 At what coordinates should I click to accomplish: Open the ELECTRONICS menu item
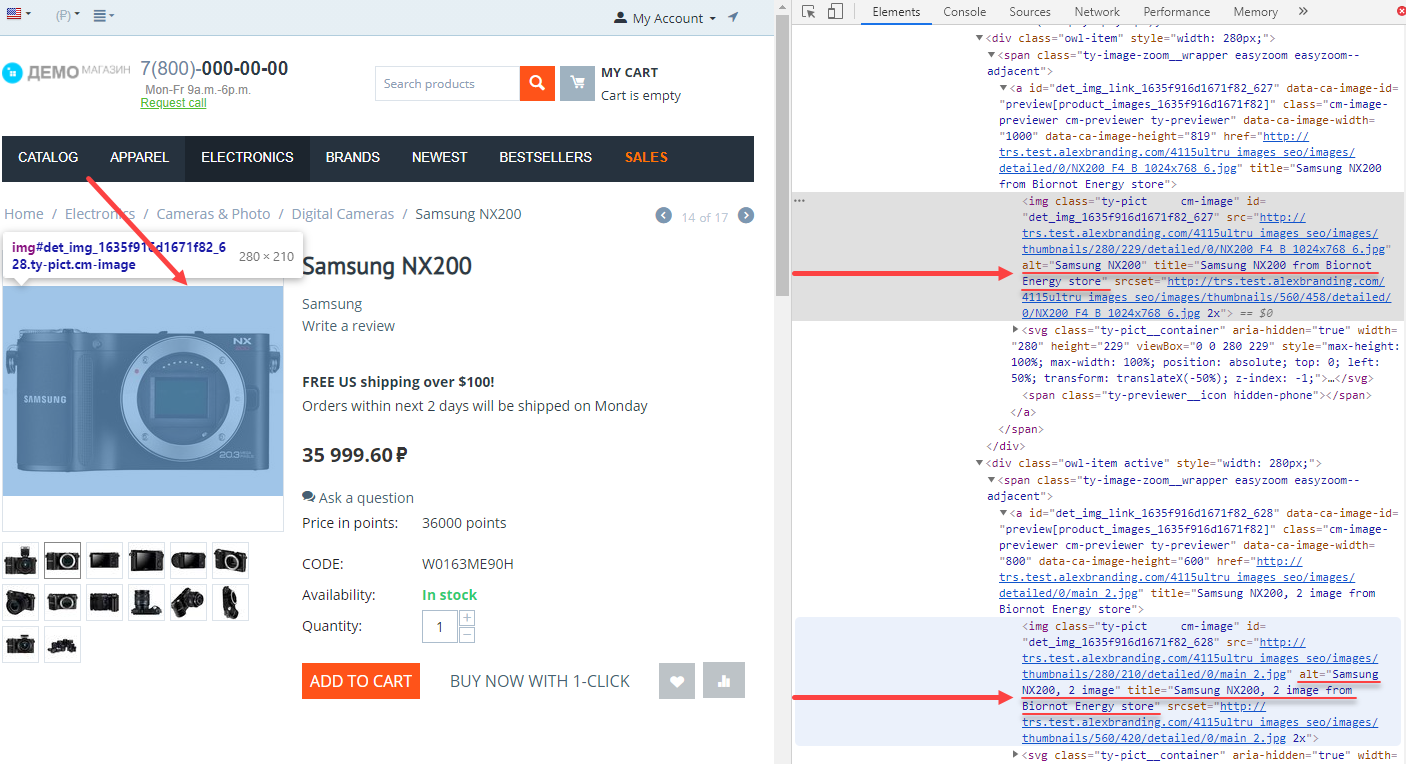point(247,157)
